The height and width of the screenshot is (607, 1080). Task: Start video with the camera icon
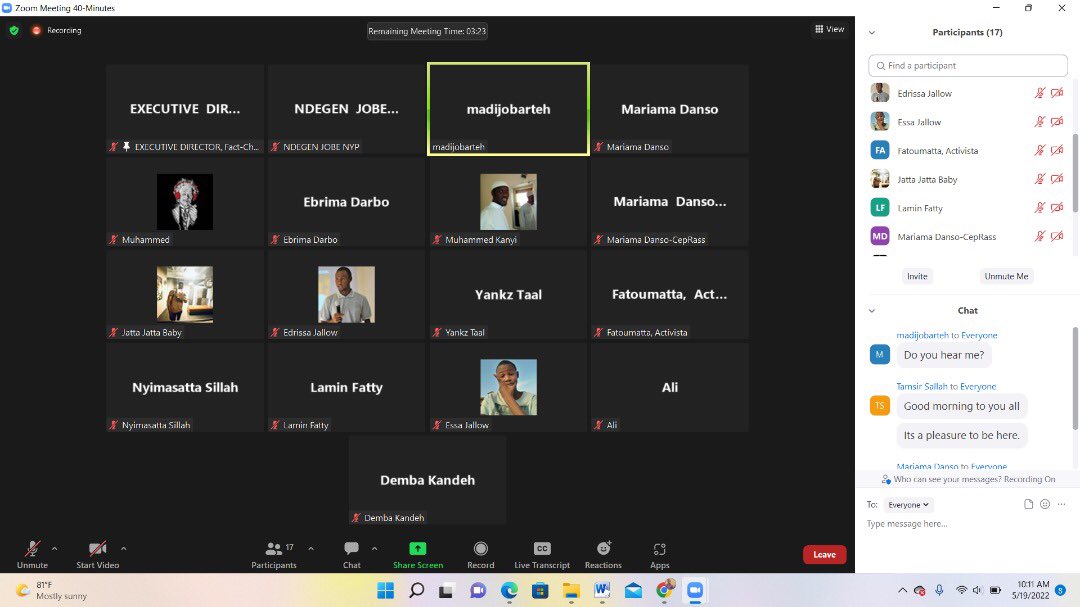(97, 548)
